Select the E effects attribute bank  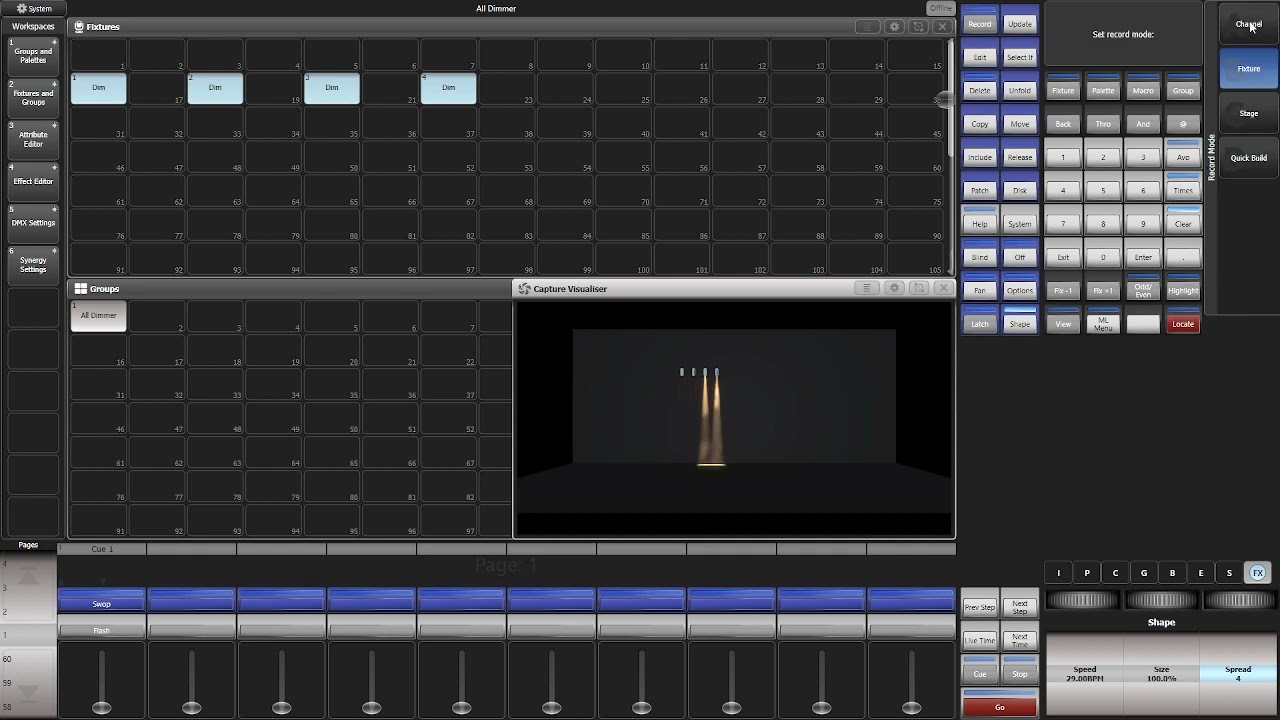coord(1201,573)
